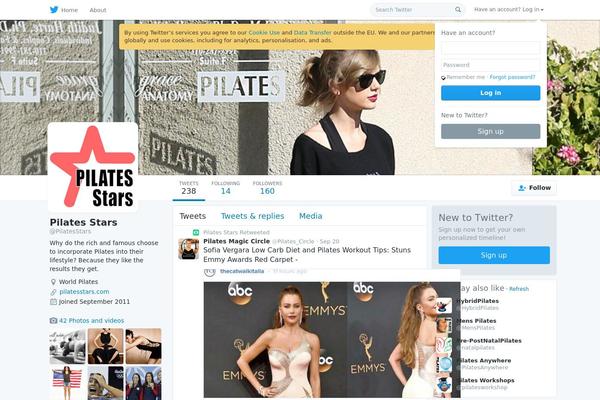Switch to Tweets & replies tab

click(253, 216)
